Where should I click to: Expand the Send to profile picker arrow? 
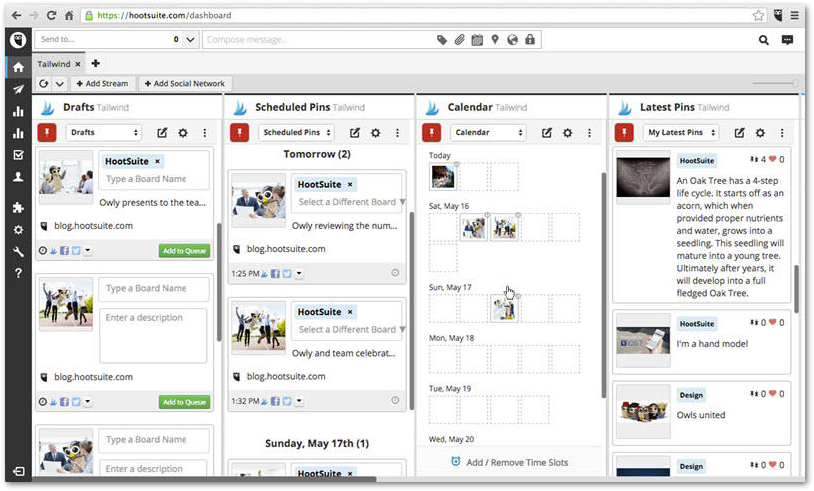pos(191,39)
